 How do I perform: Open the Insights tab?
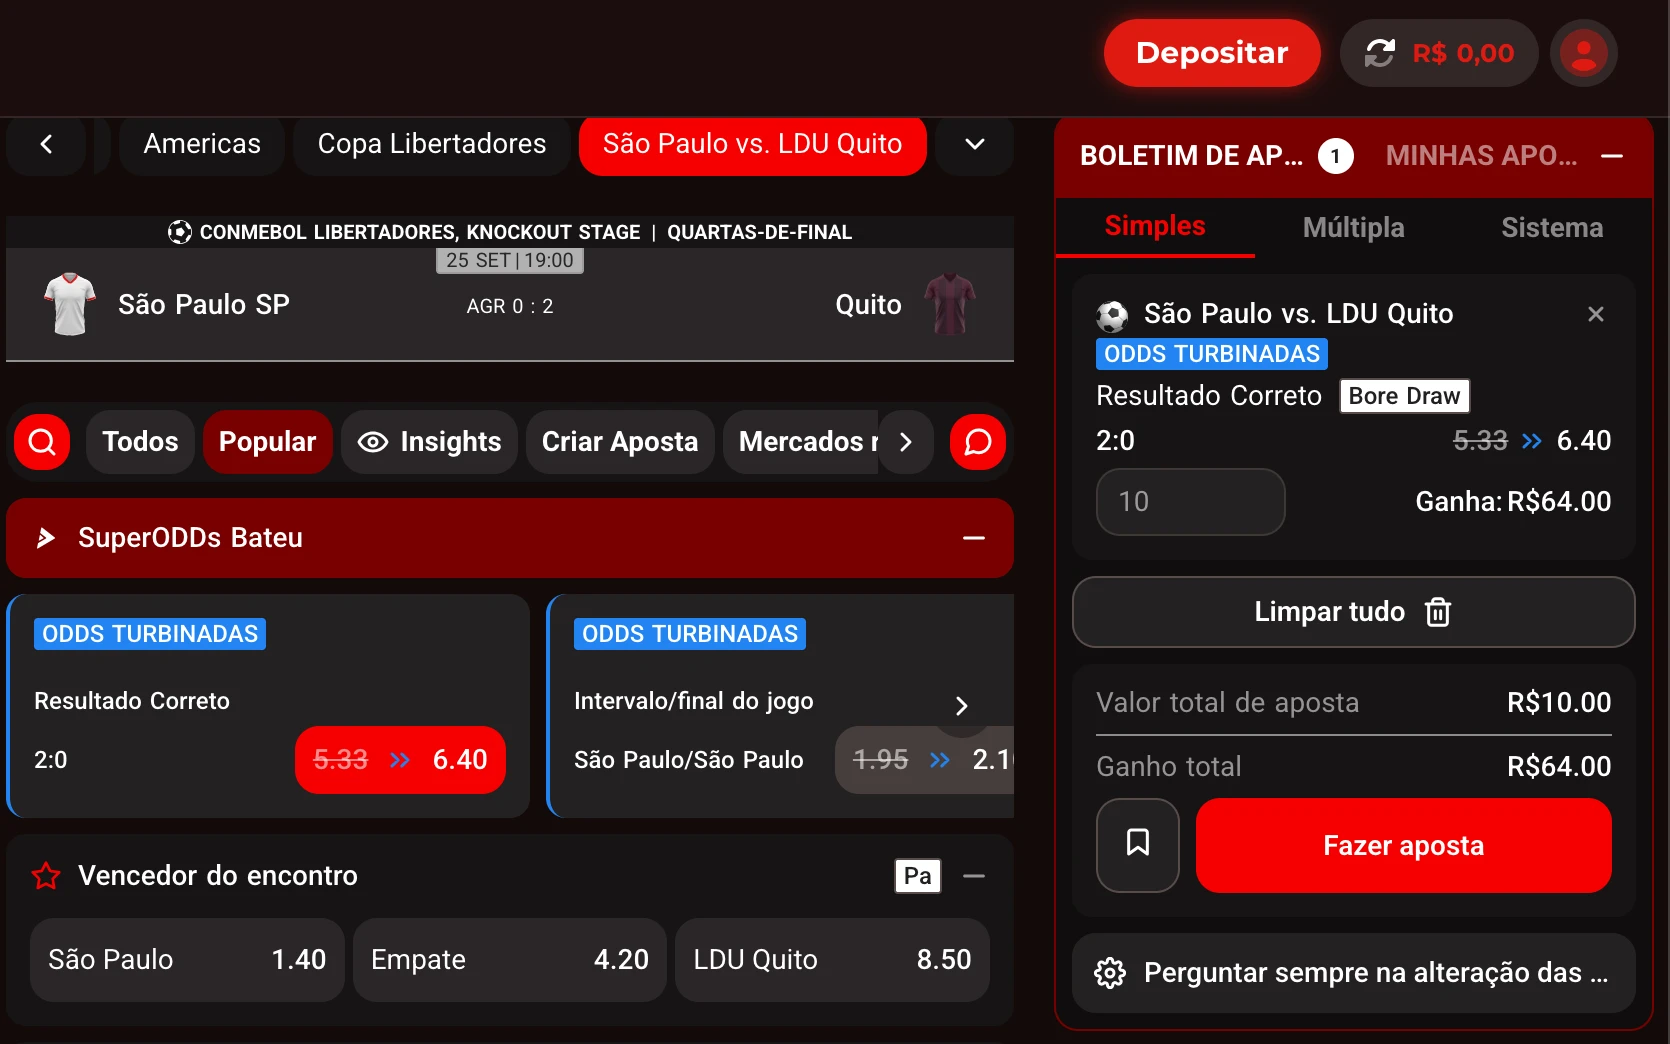pos(430,442)
